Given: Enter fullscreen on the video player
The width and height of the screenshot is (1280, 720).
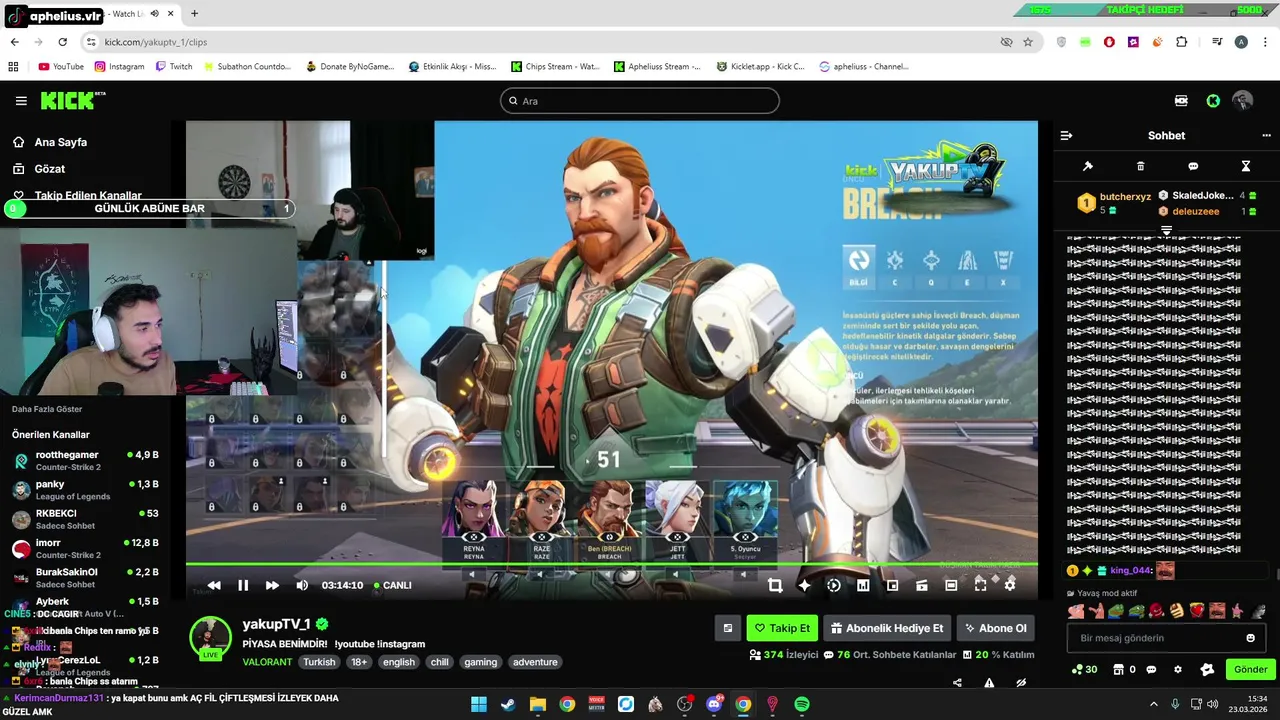Looking at the screenshot, I should [981, 585].
